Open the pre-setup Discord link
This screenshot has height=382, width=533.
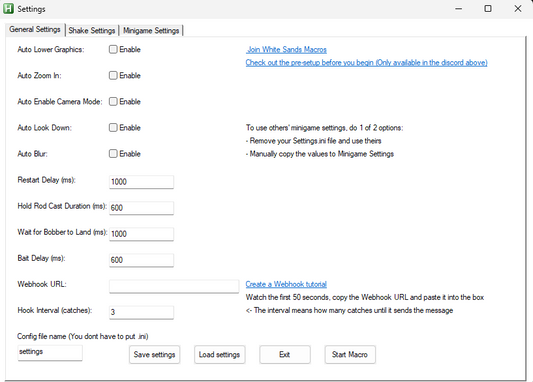[x=366, y=63]
